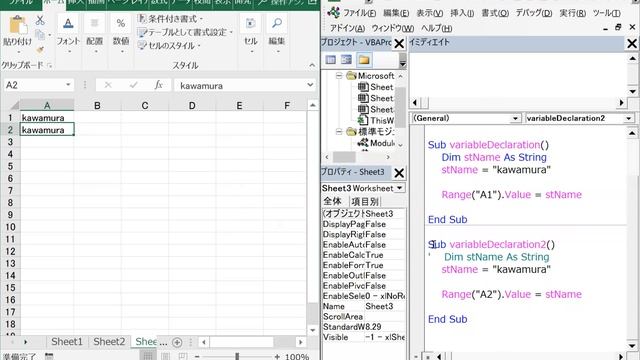
Task: Click the Visible property row in Properties
Action: coord(364,337)
